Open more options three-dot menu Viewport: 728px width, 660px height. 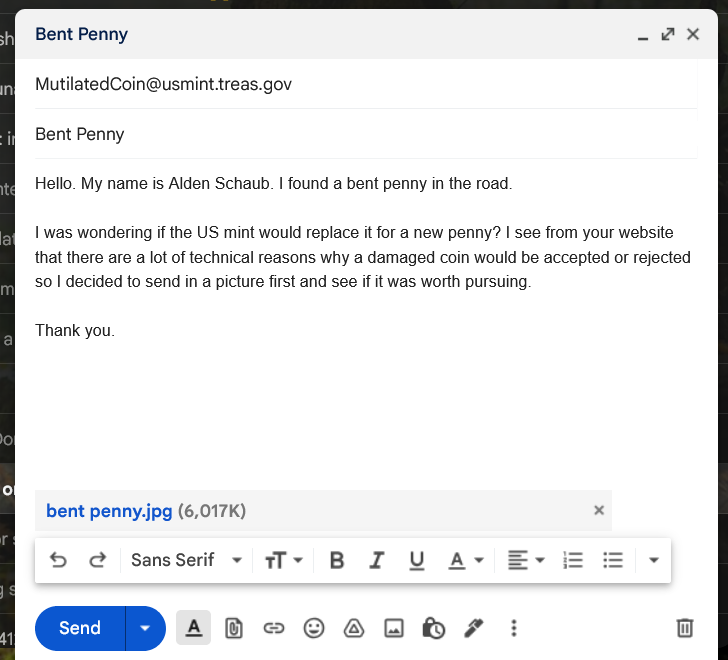(x=514, y=628)
